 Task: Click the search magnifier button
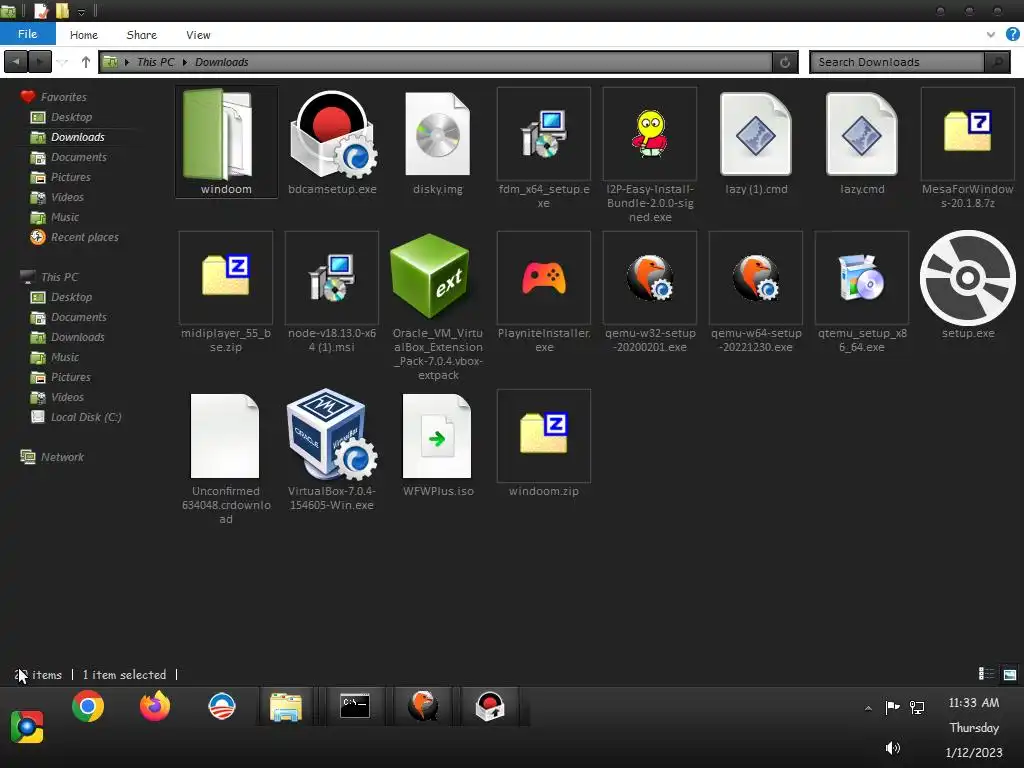click(x=998, y=62)
